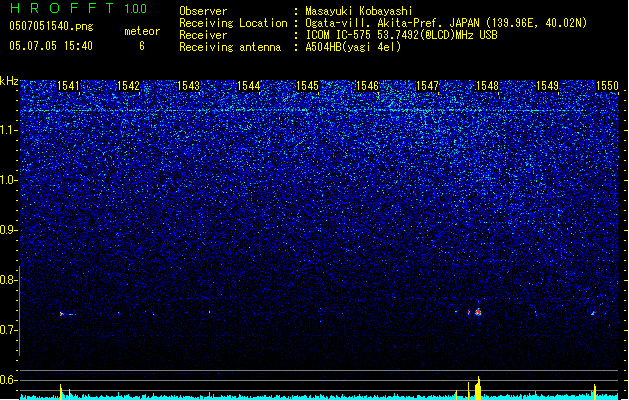Click the 0.7 kHz axis label
Image resolution: width=629 pixels, height=400 pixels.
[x=8, y=330]
